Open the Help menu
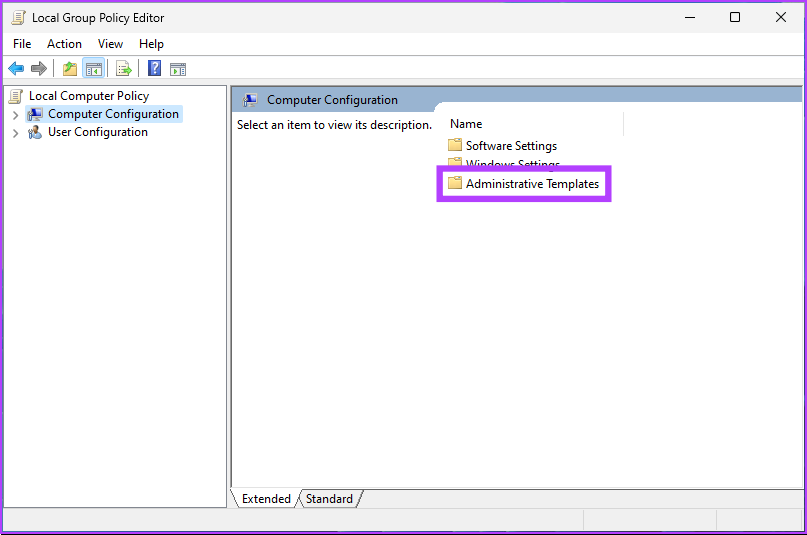The width and height of the screenshot is (807, 535). pos(151,44)
